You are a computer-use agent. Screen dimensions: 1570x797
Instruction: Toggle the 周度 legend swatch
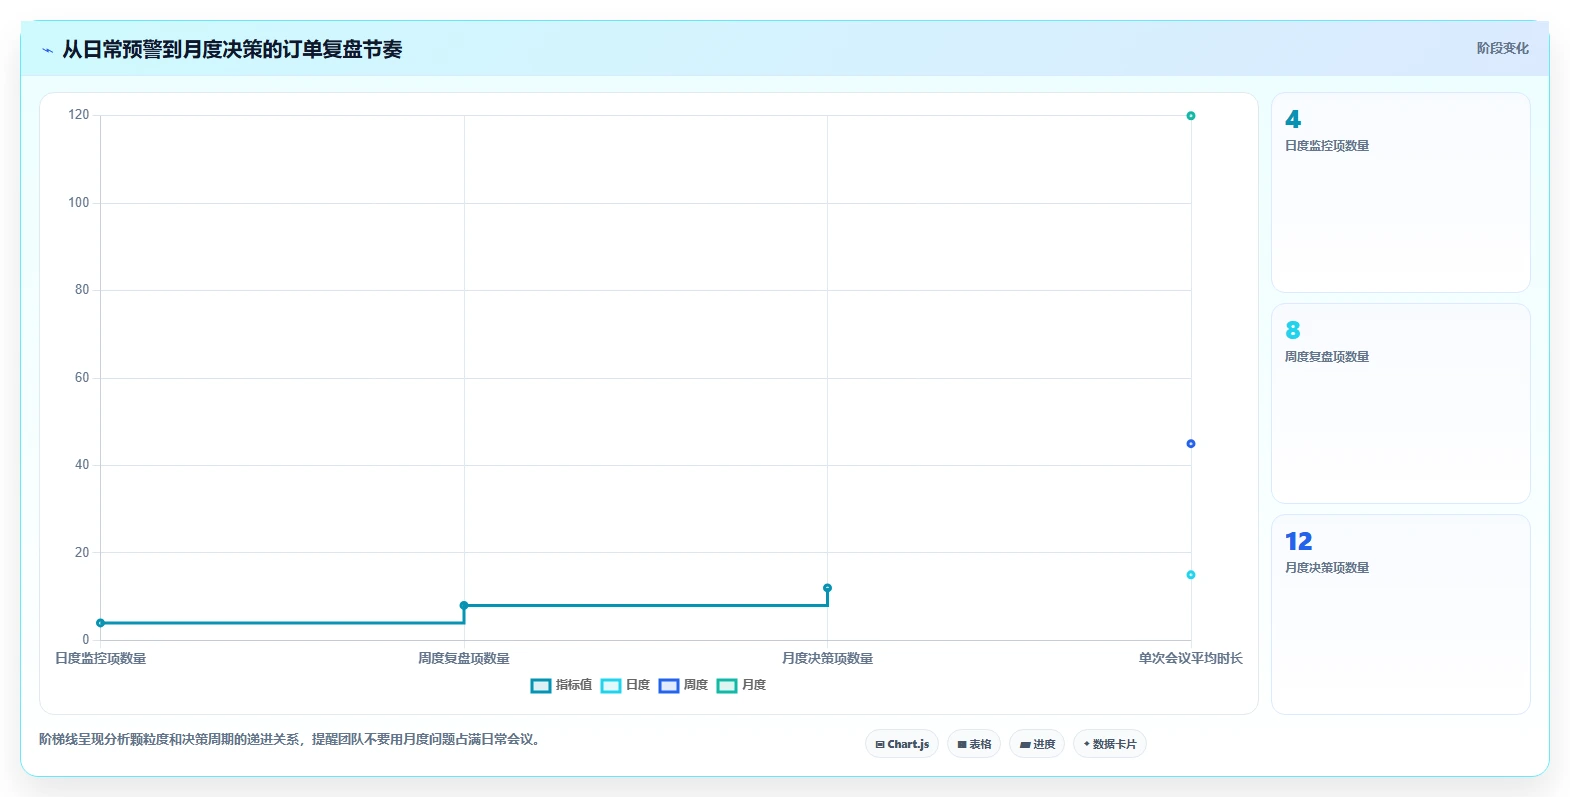coord(669,685)
